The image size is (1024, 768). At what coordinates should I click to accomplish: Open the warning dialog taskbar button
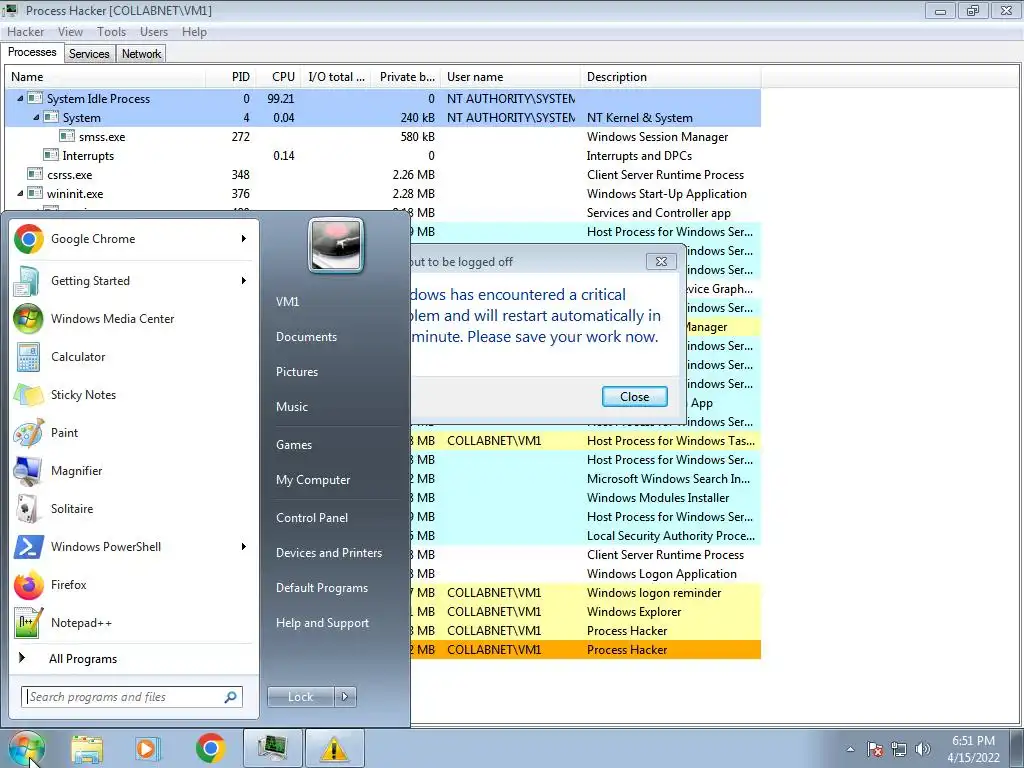[x=334, y=748]
